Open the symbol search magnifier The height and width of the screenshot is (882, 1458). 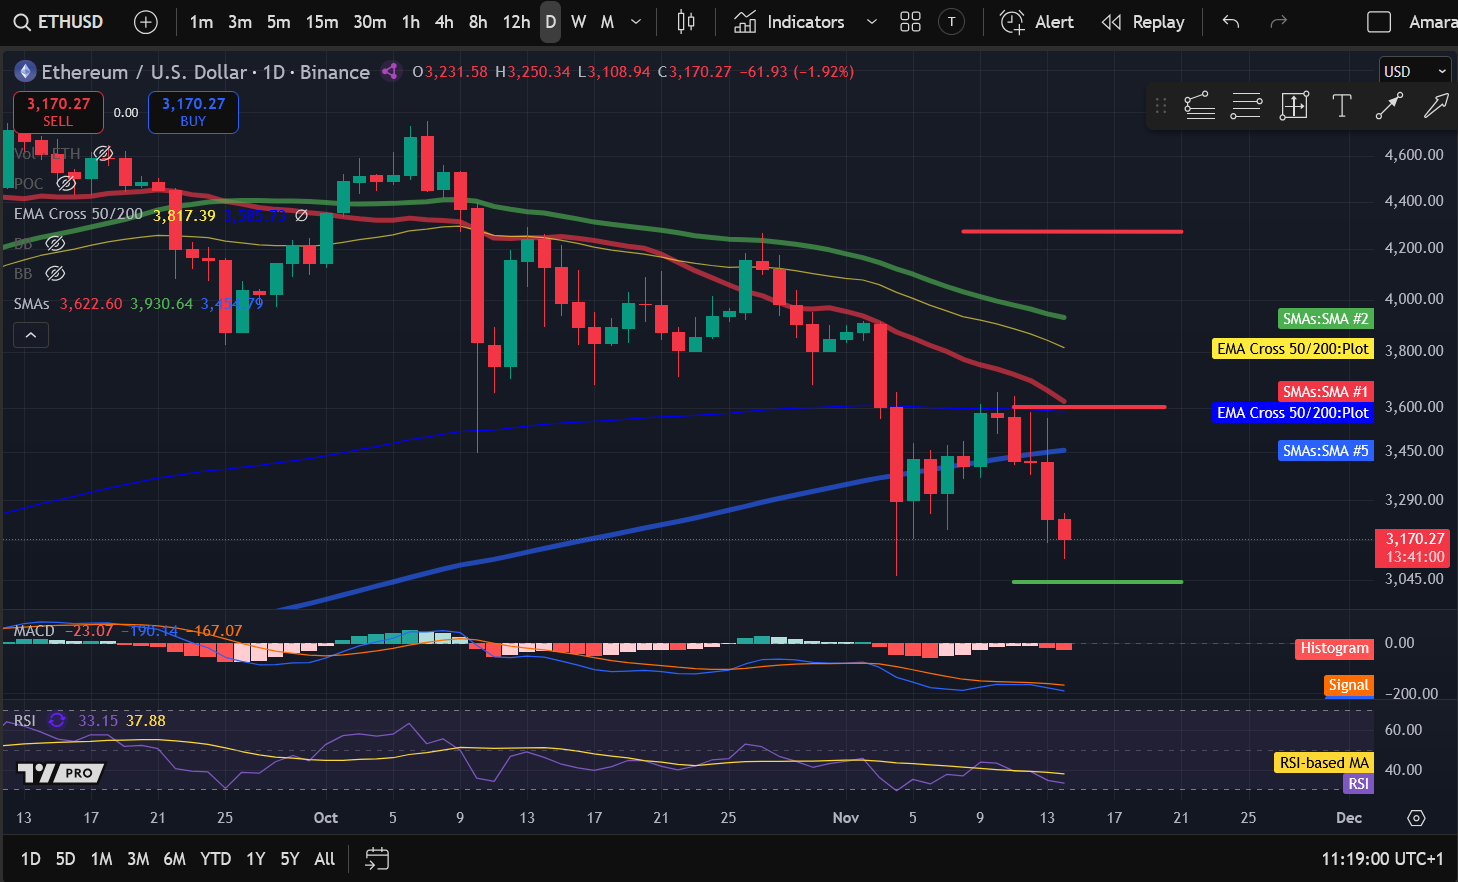[22, 21]
